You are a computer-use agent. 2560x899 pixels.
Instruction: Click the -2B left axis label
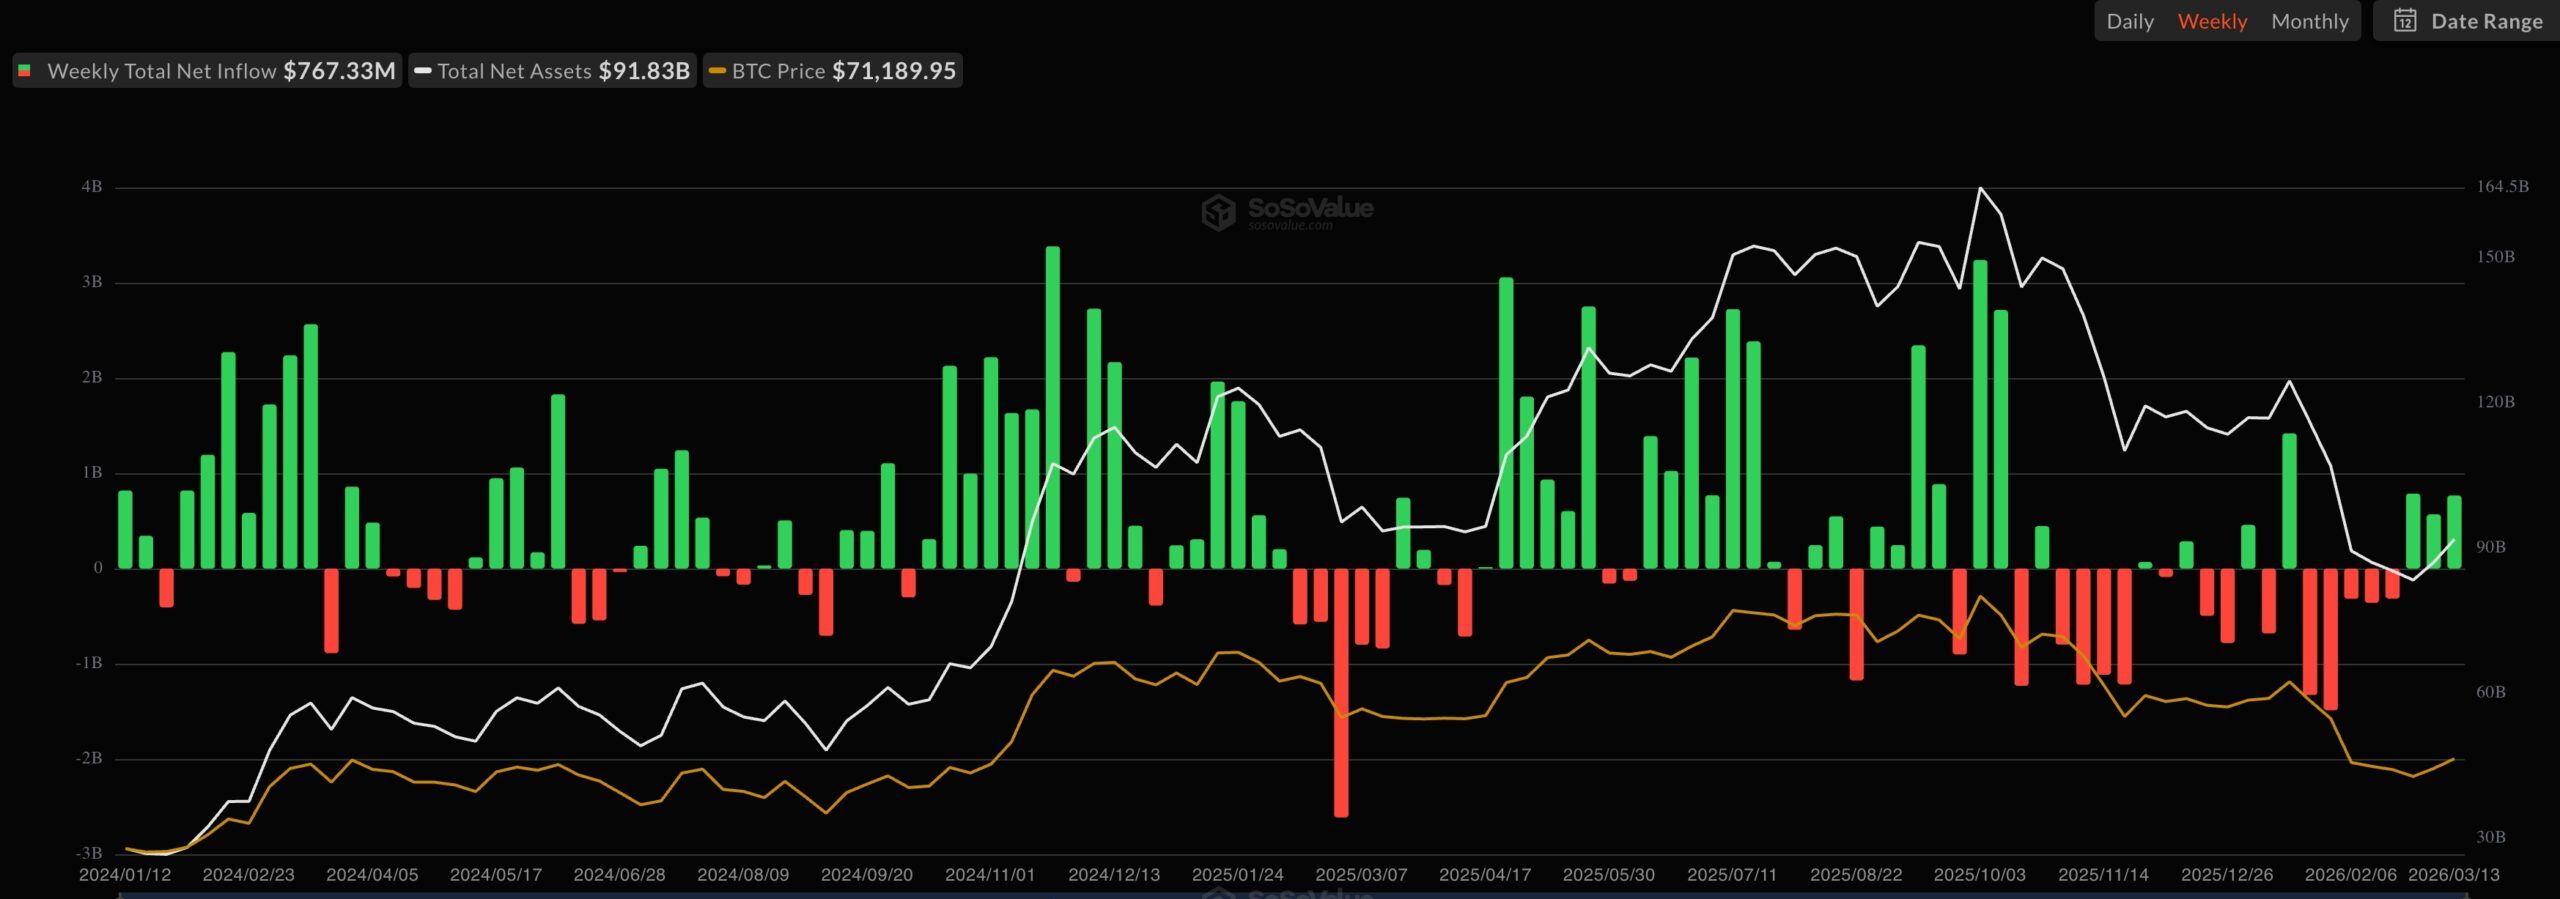(x=89, y=758)
